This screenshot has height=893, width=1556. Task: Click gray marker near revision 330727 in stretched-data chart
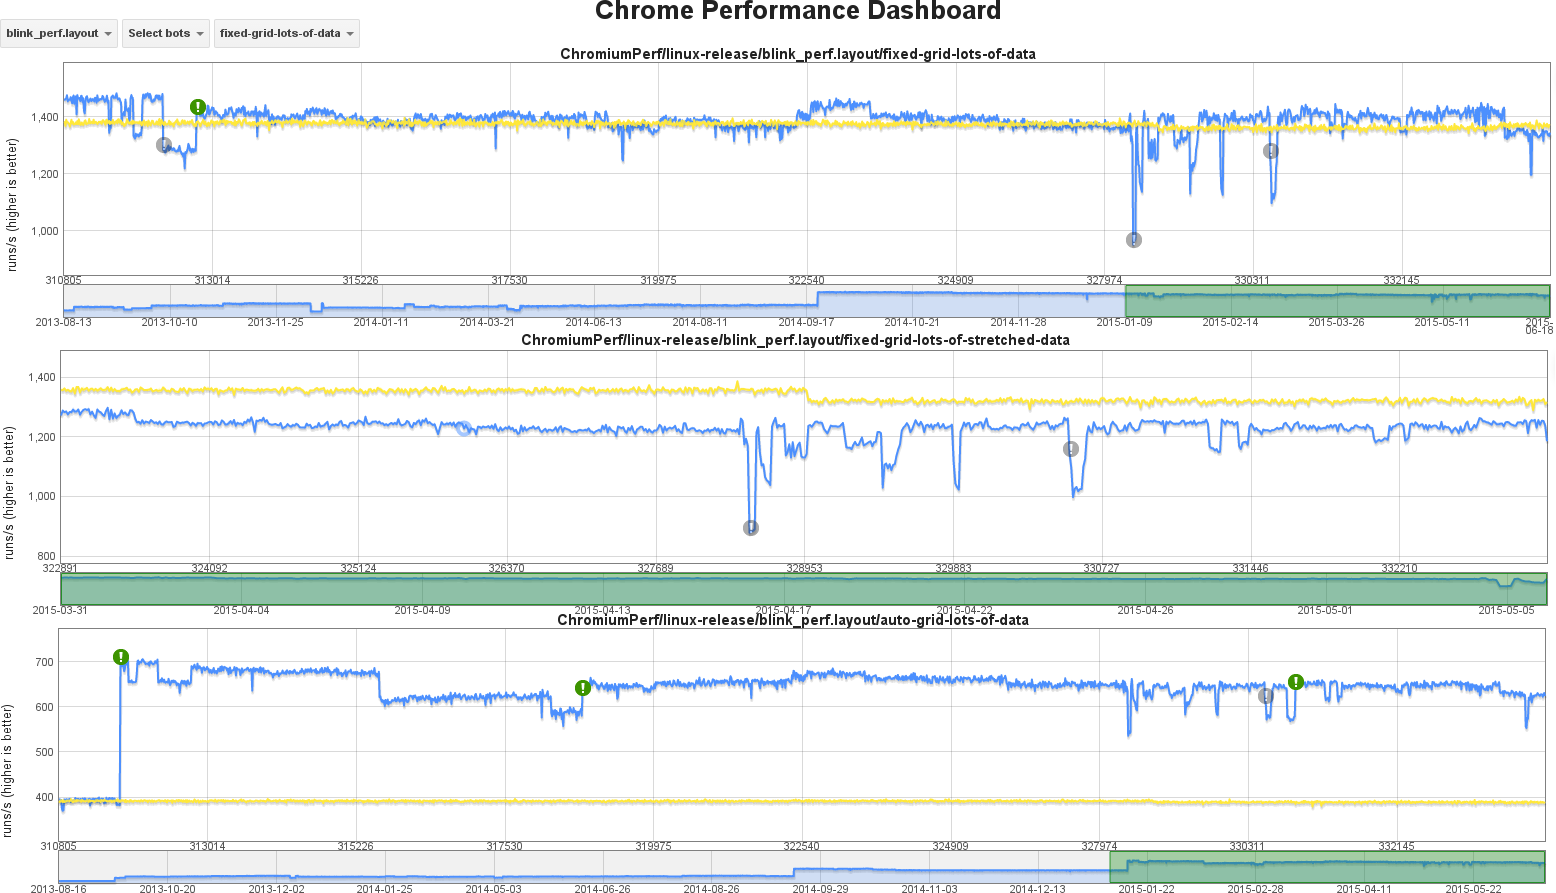click(x=1071, y=449)
